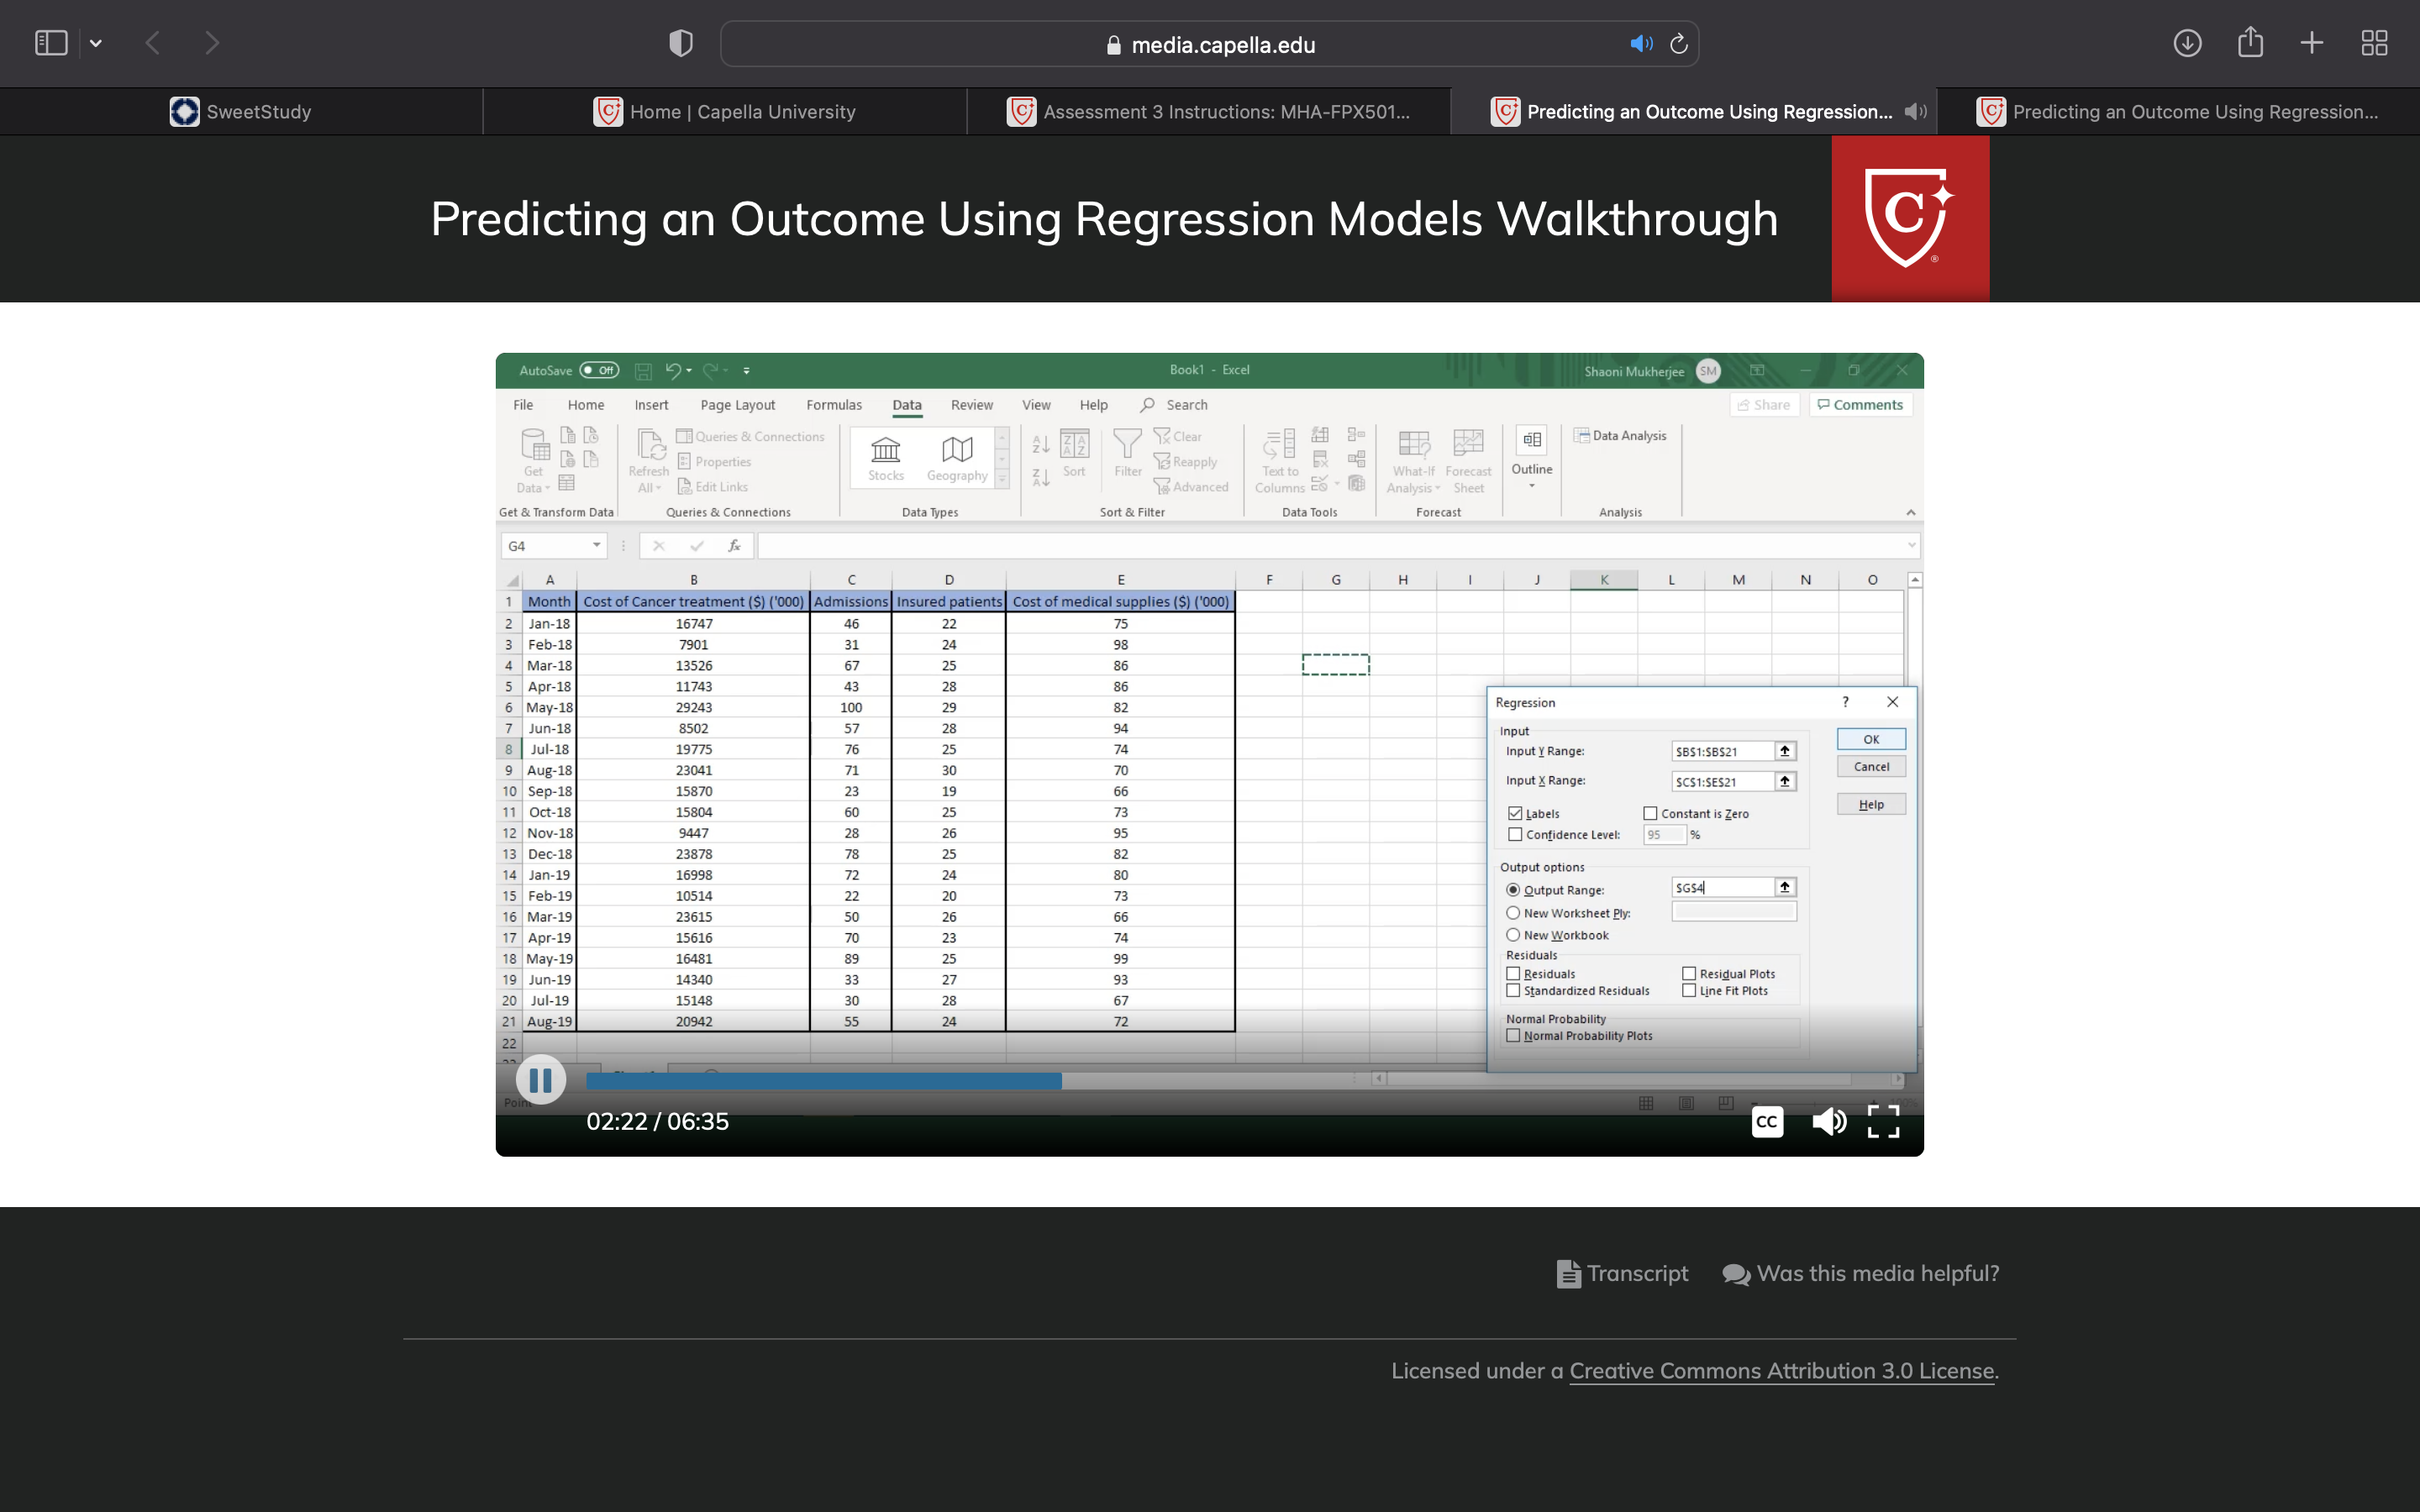Undo the last action in Excel
The height and width of the screenshot is (1512, 2420).
673,370
